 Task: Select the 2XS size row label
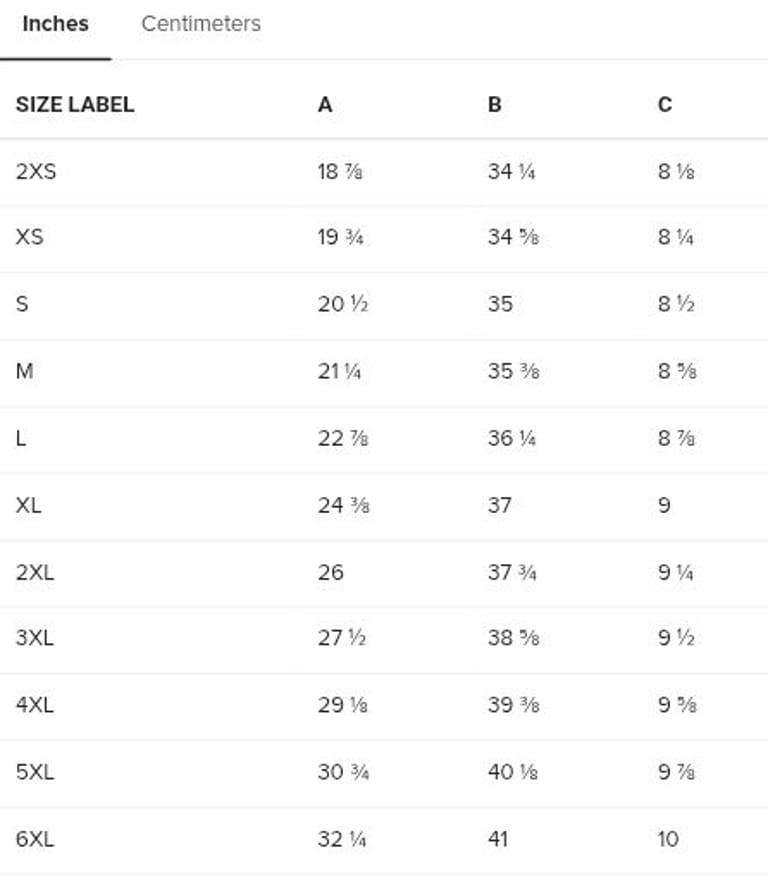(36, 171)
